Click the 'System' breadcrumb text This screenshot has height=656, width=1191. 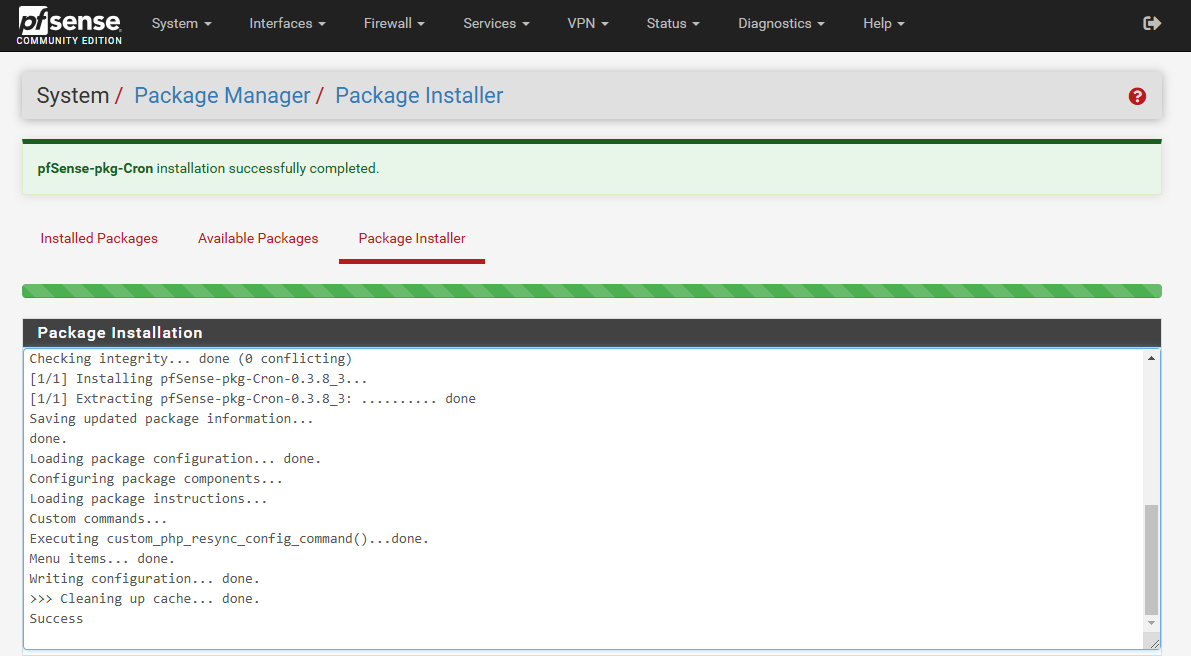pyautogui.click(x=73, y=96)
